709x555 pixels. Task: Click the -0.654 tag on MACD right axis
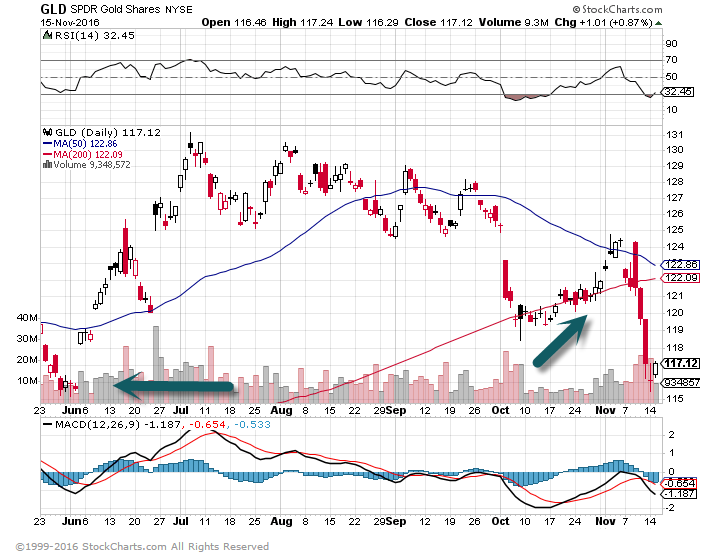[x=679, y=483]
